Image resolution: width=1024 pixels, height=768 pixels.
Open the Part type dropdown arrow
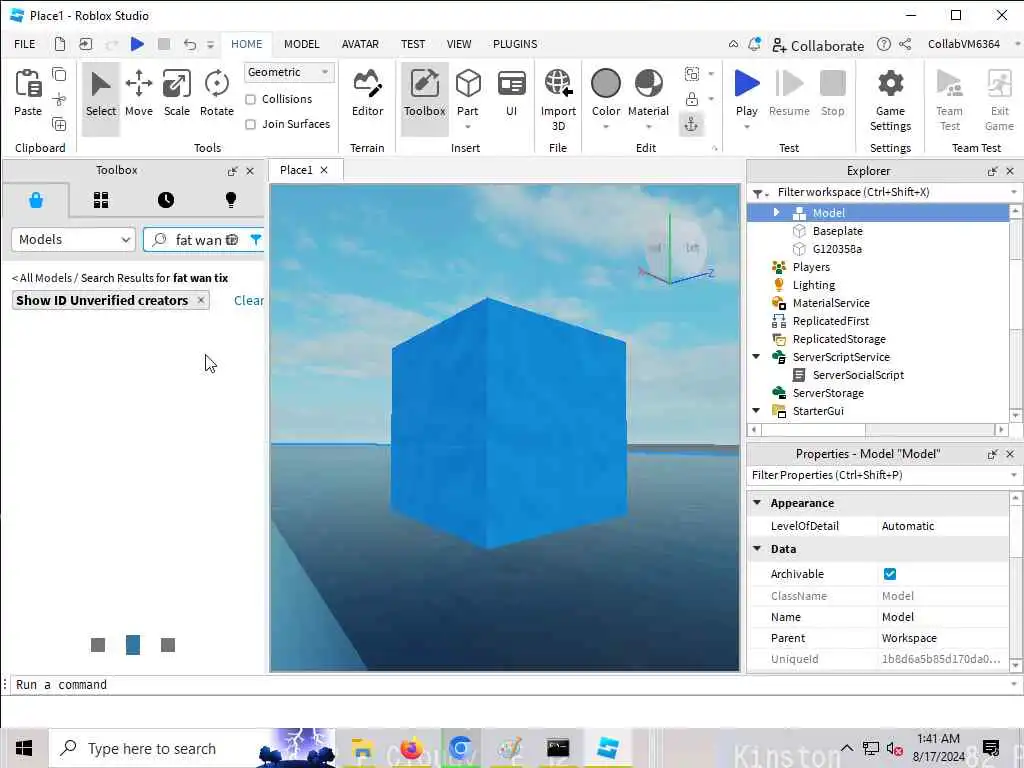(x=468, y=127)
